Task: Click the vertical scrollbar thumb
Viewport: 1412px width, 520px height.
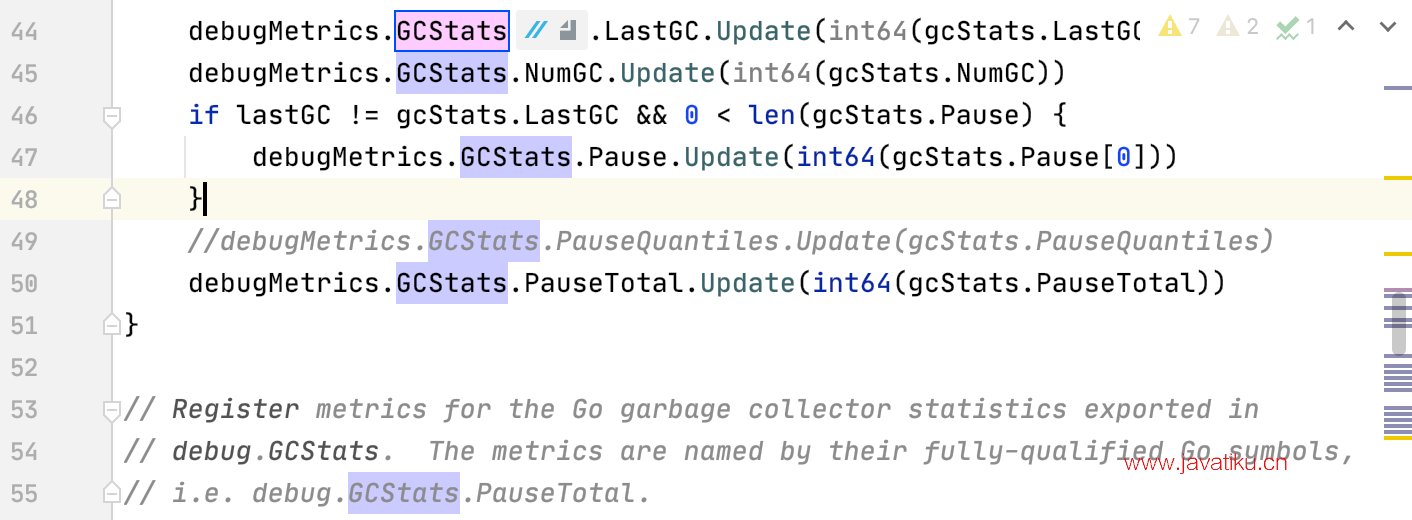Action: [x=1400, y=324]
